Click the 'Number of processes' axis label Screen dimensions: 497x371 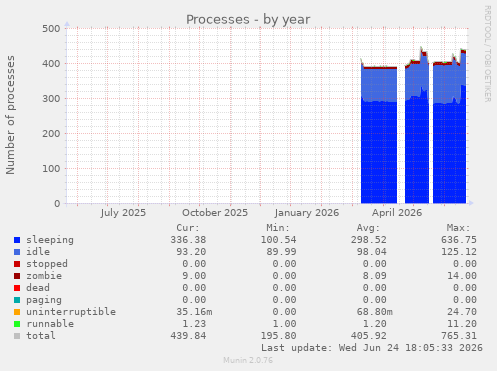[x=10, y=115]
